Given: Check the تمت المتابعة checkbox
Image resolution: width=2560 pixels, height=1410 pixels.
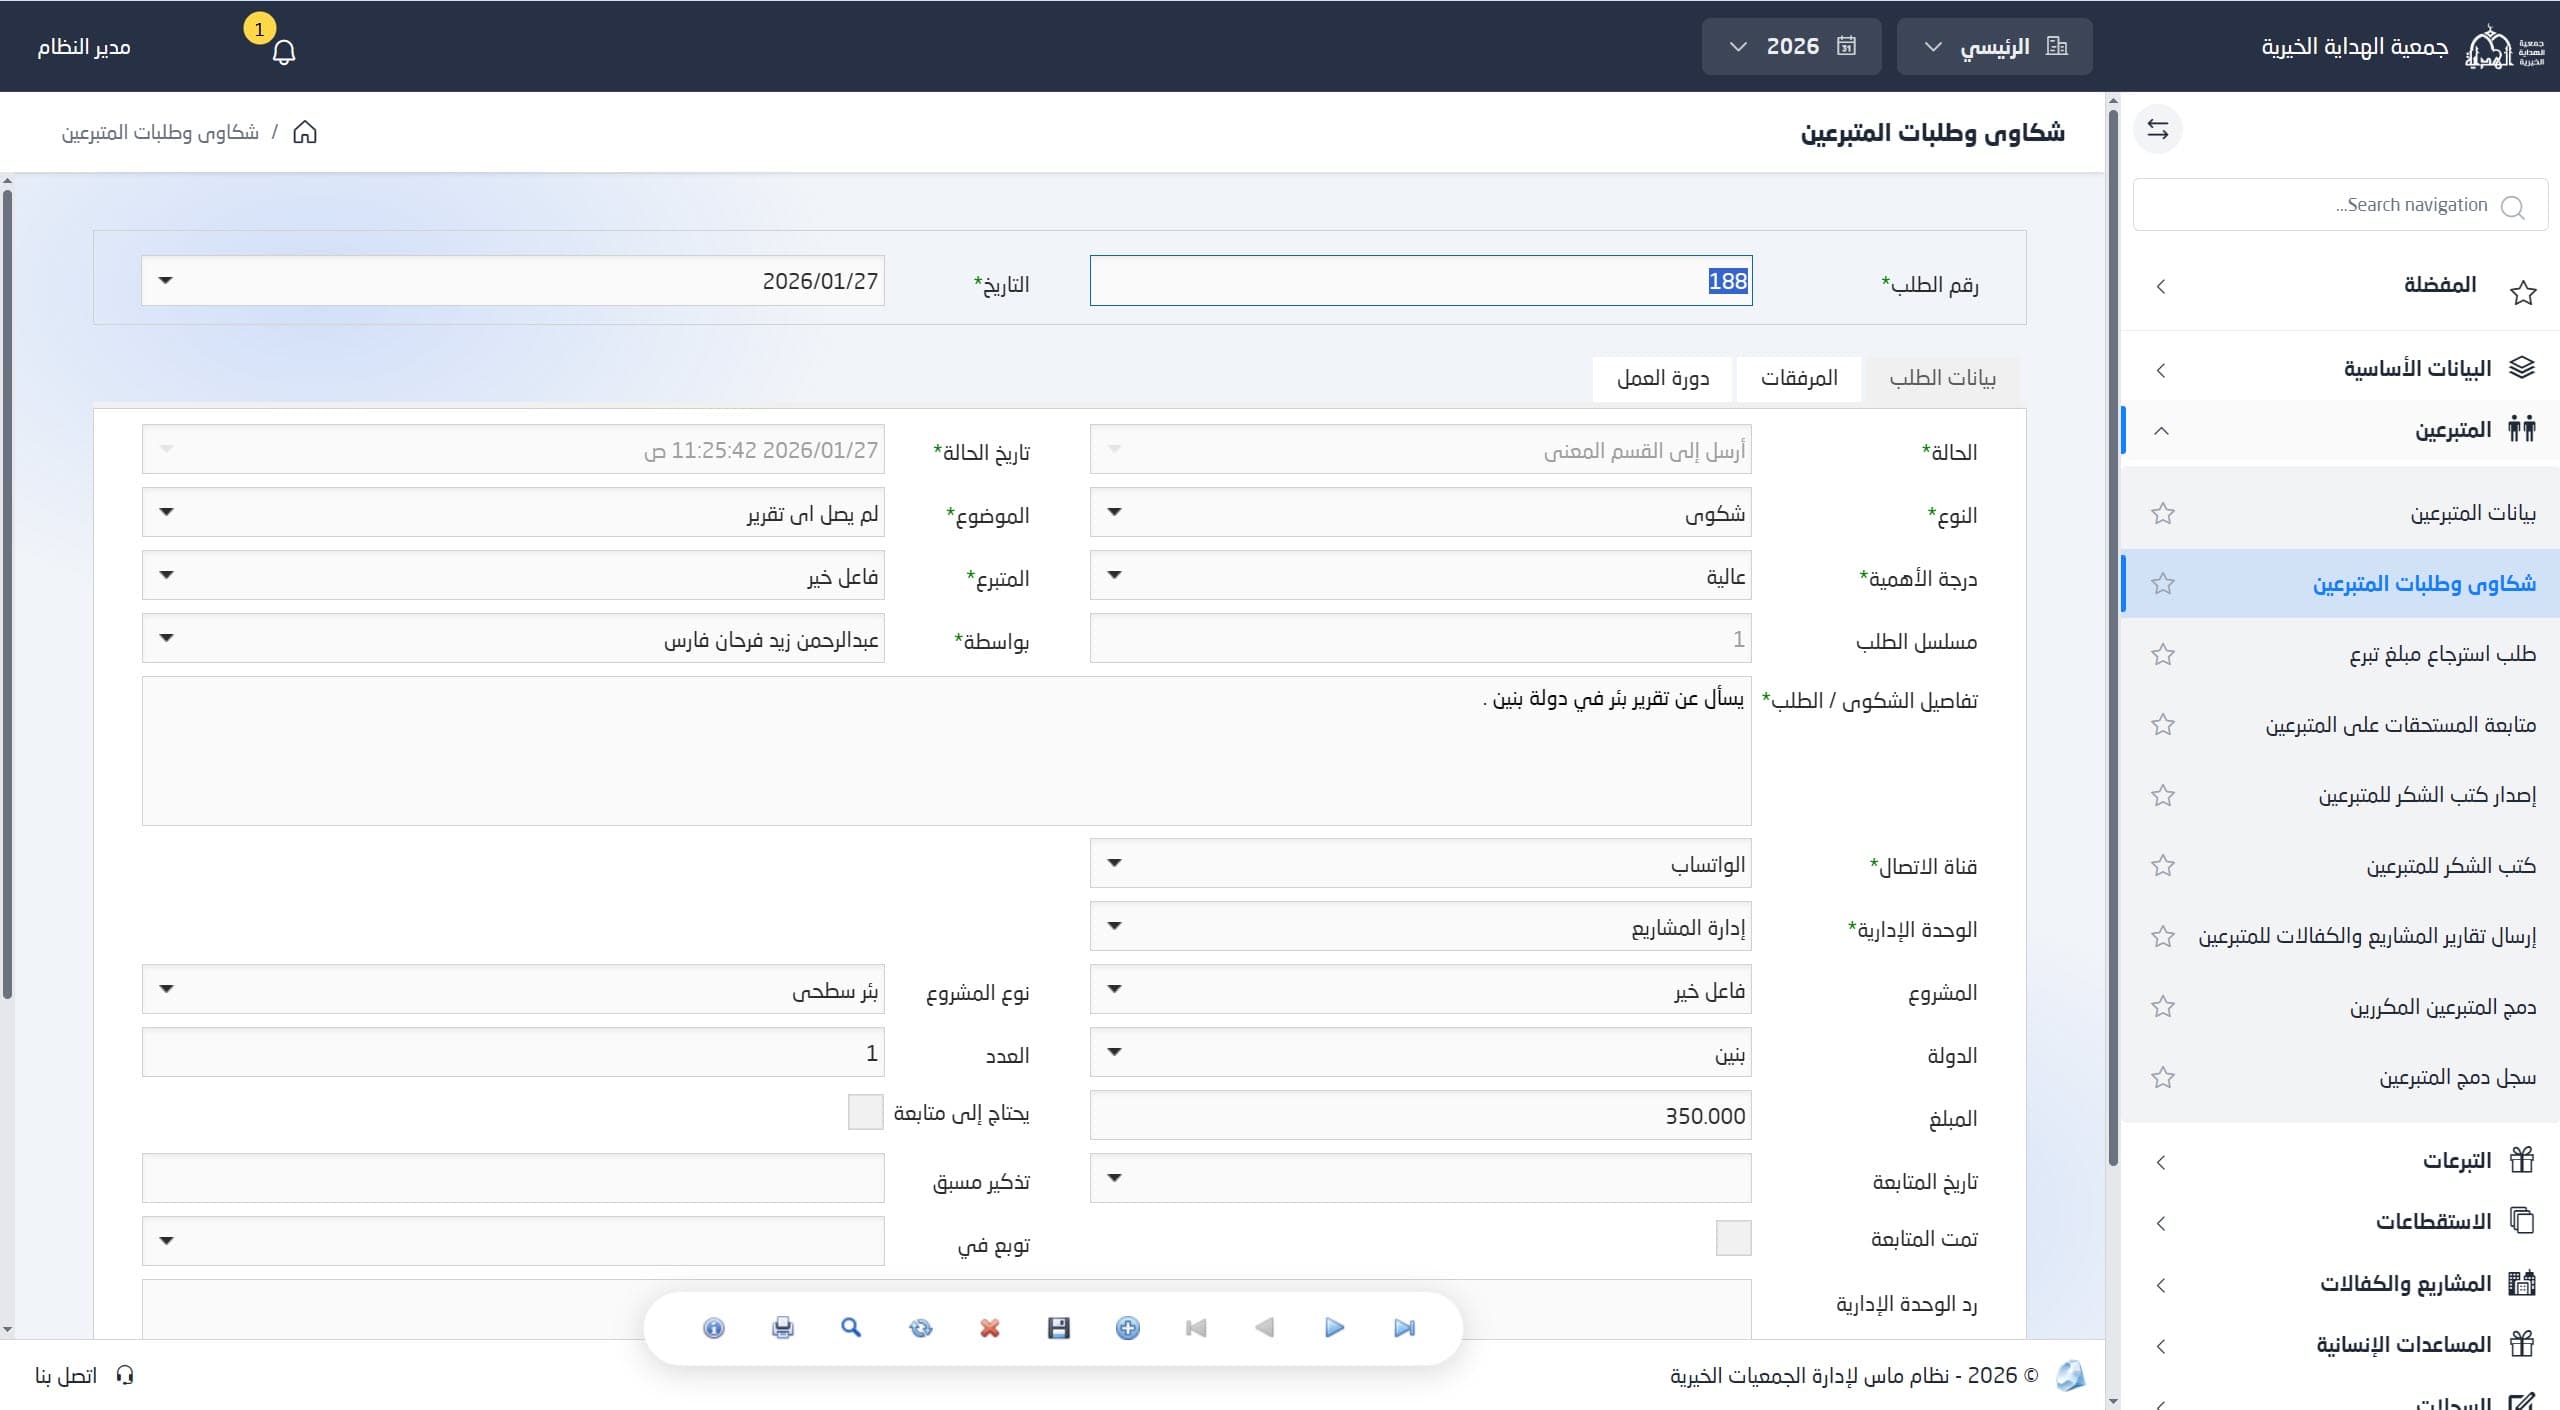Looking at the screenshot, I should tap(1733, 1238).
